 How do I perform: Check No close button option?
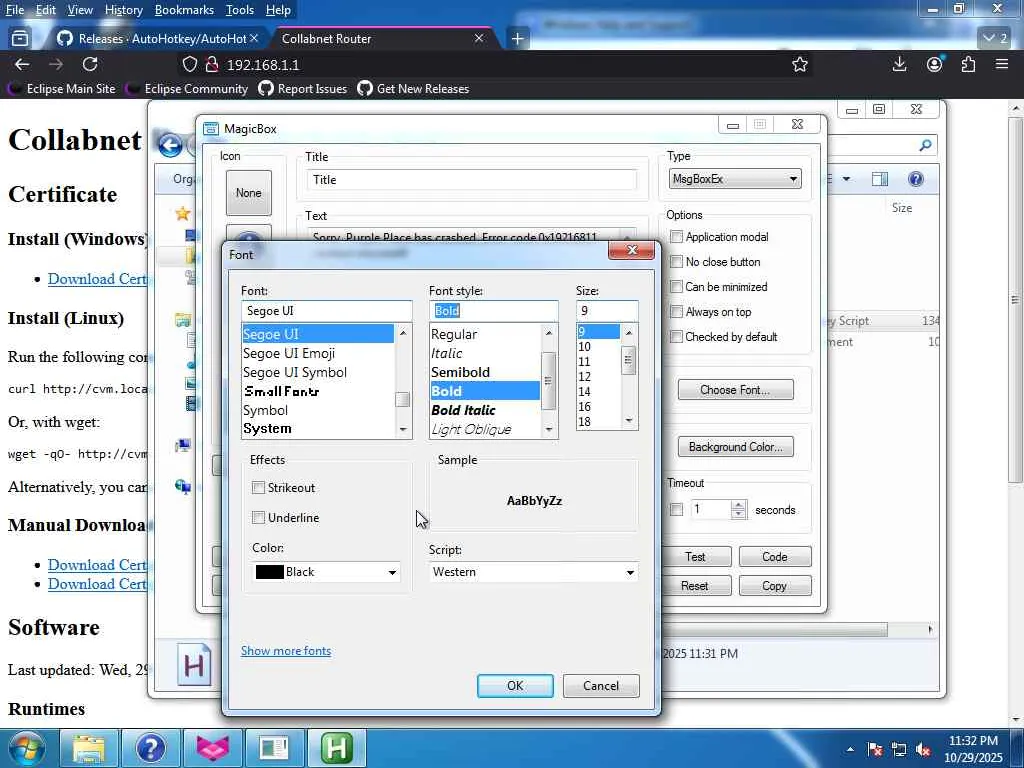677,262
